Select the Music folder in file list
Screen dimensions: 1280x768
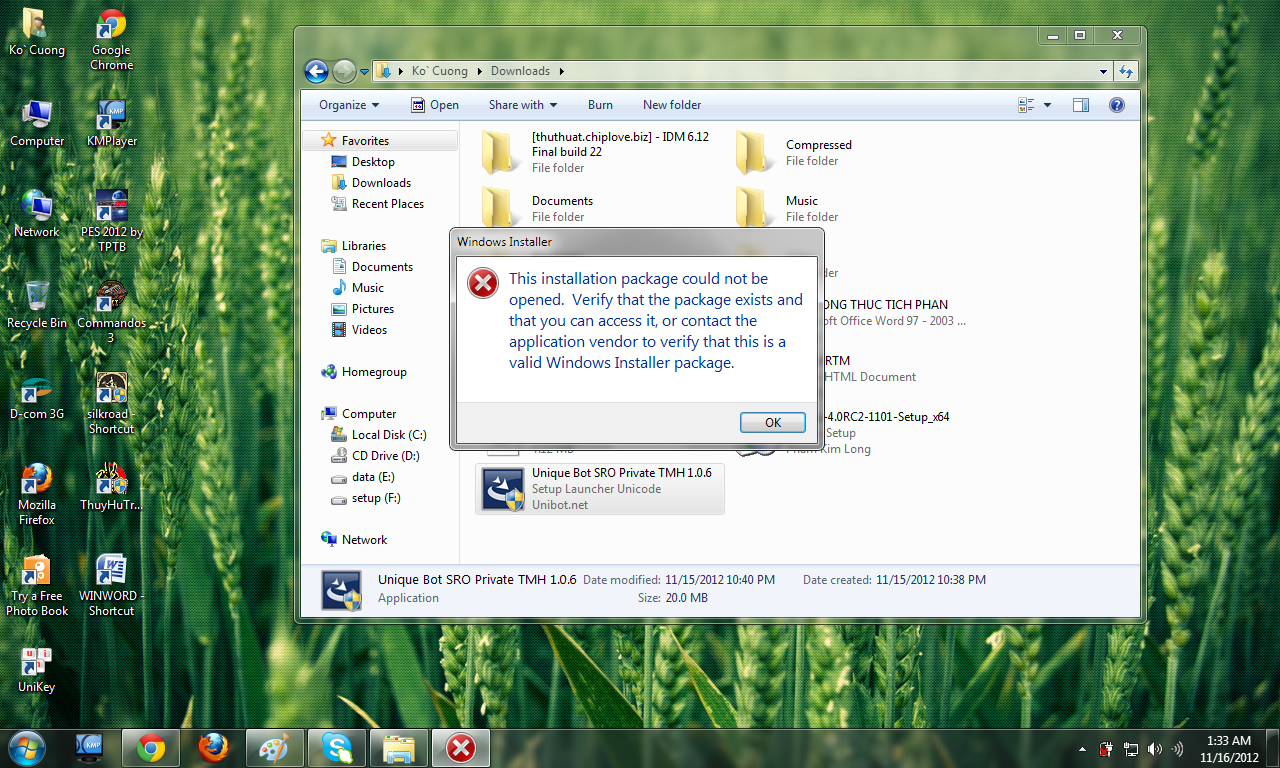[x=853, y=209]
